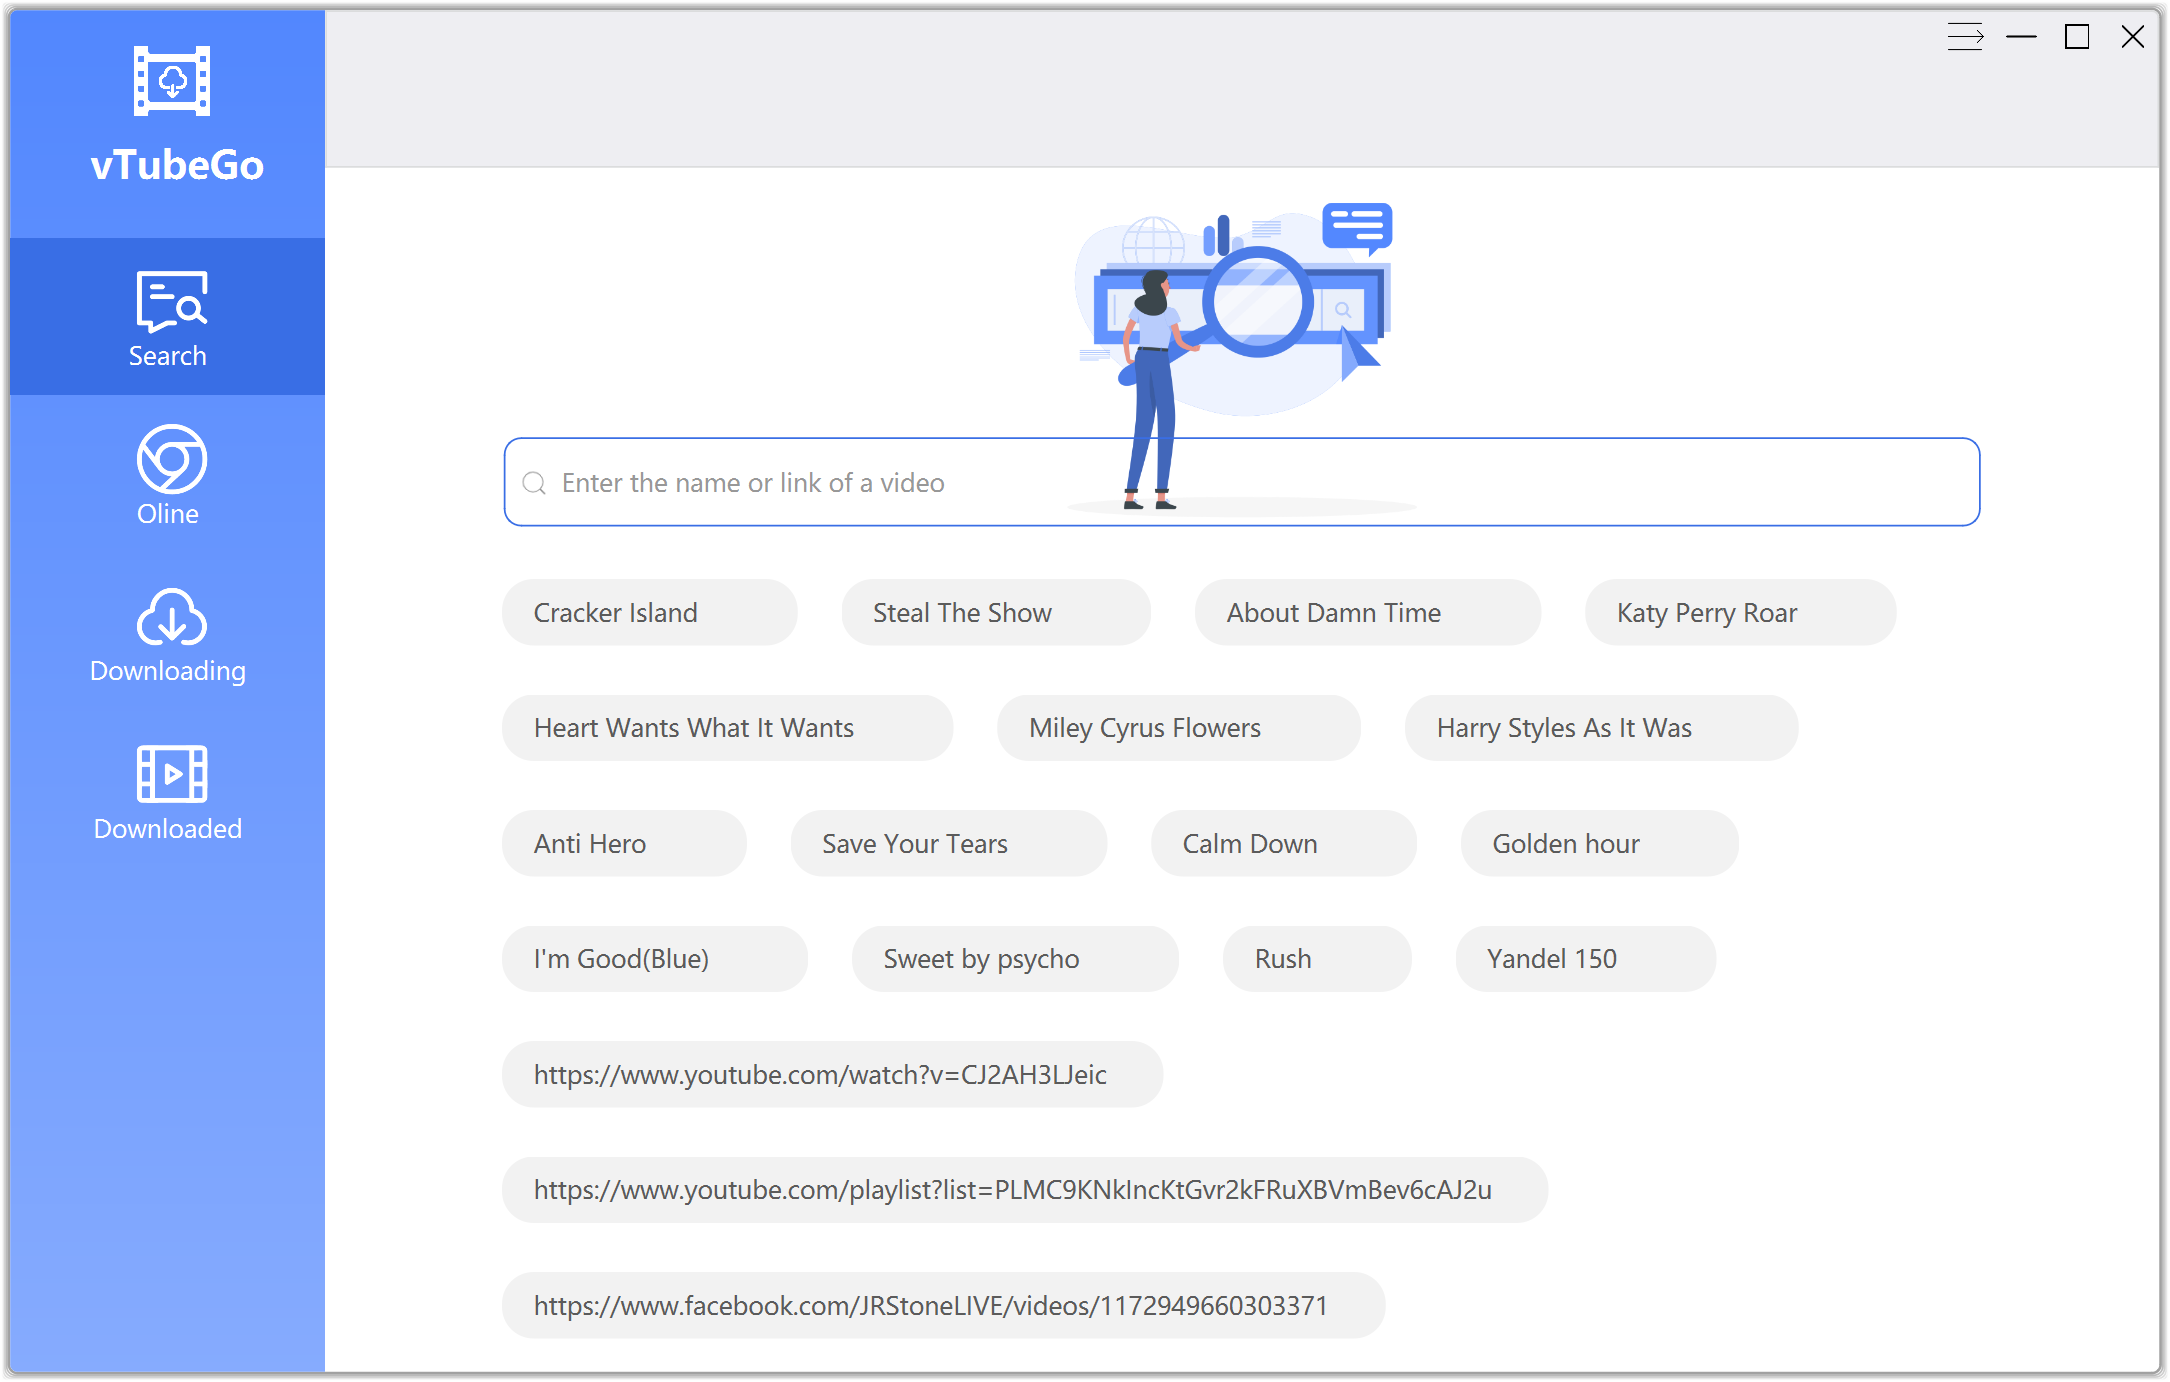Open the Oline browser tab
Viewport: 2170px width, 1382px height.
(x=167, y=475)
